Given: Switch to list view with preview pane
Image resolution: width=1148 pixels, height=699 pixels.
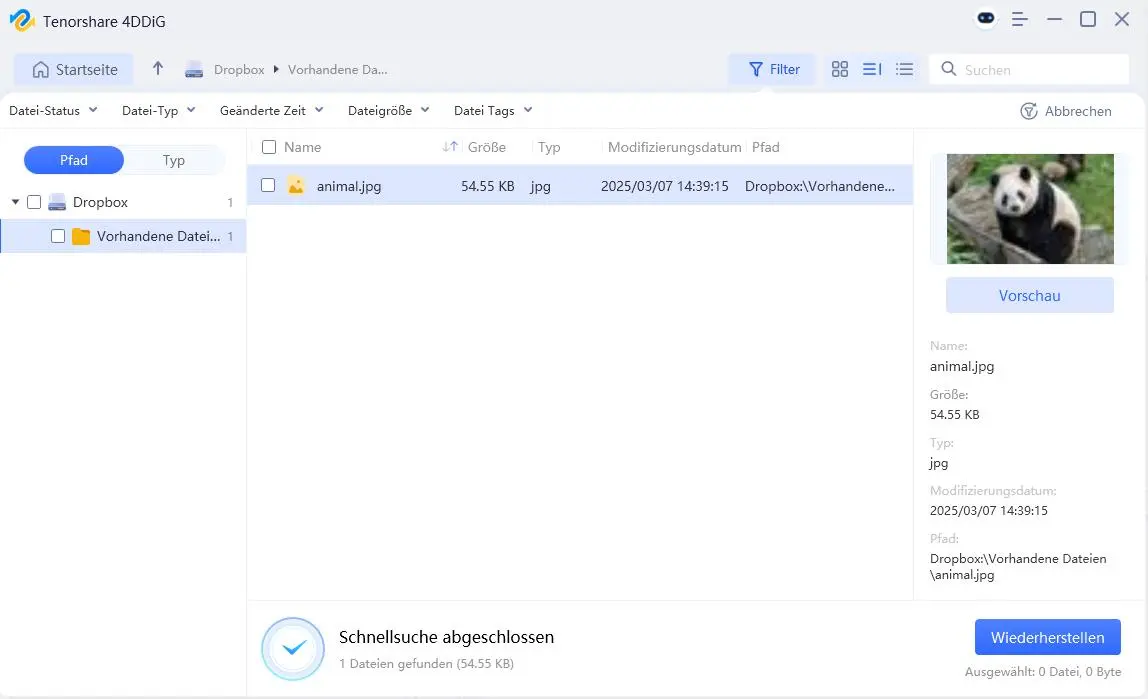Looking at the screenshot, I should coord(872,69).
